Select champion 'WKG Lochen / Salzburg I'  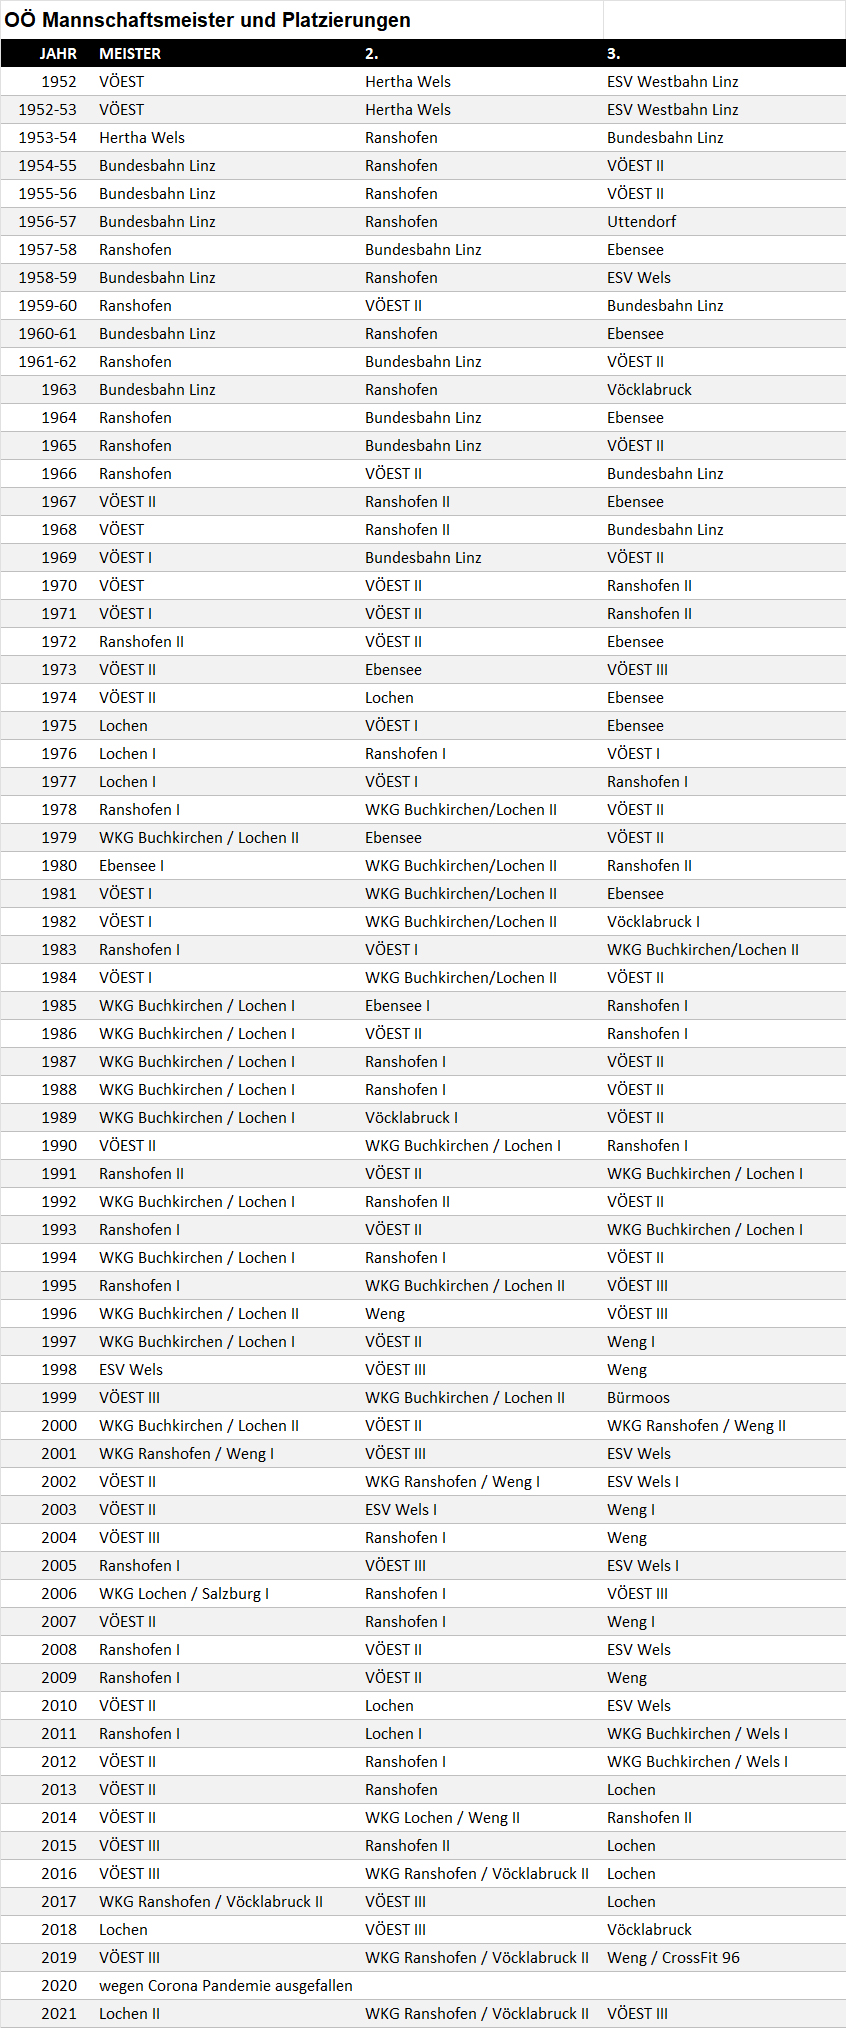pos(184,1594)
